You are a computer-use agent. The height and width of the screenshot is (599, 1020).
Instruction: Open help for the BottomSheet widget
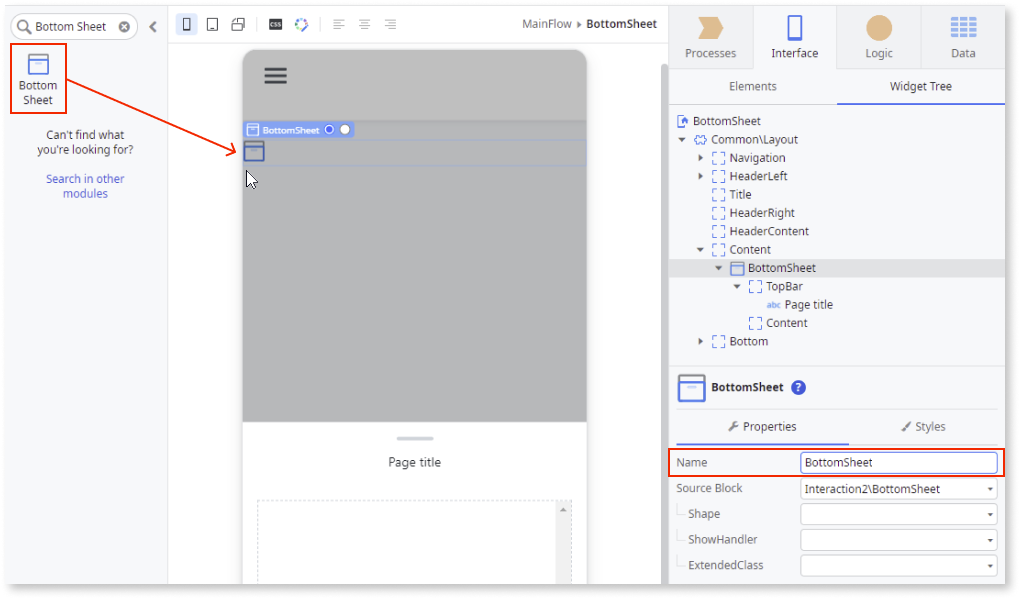pyautogui.click(x=798, y=388)
